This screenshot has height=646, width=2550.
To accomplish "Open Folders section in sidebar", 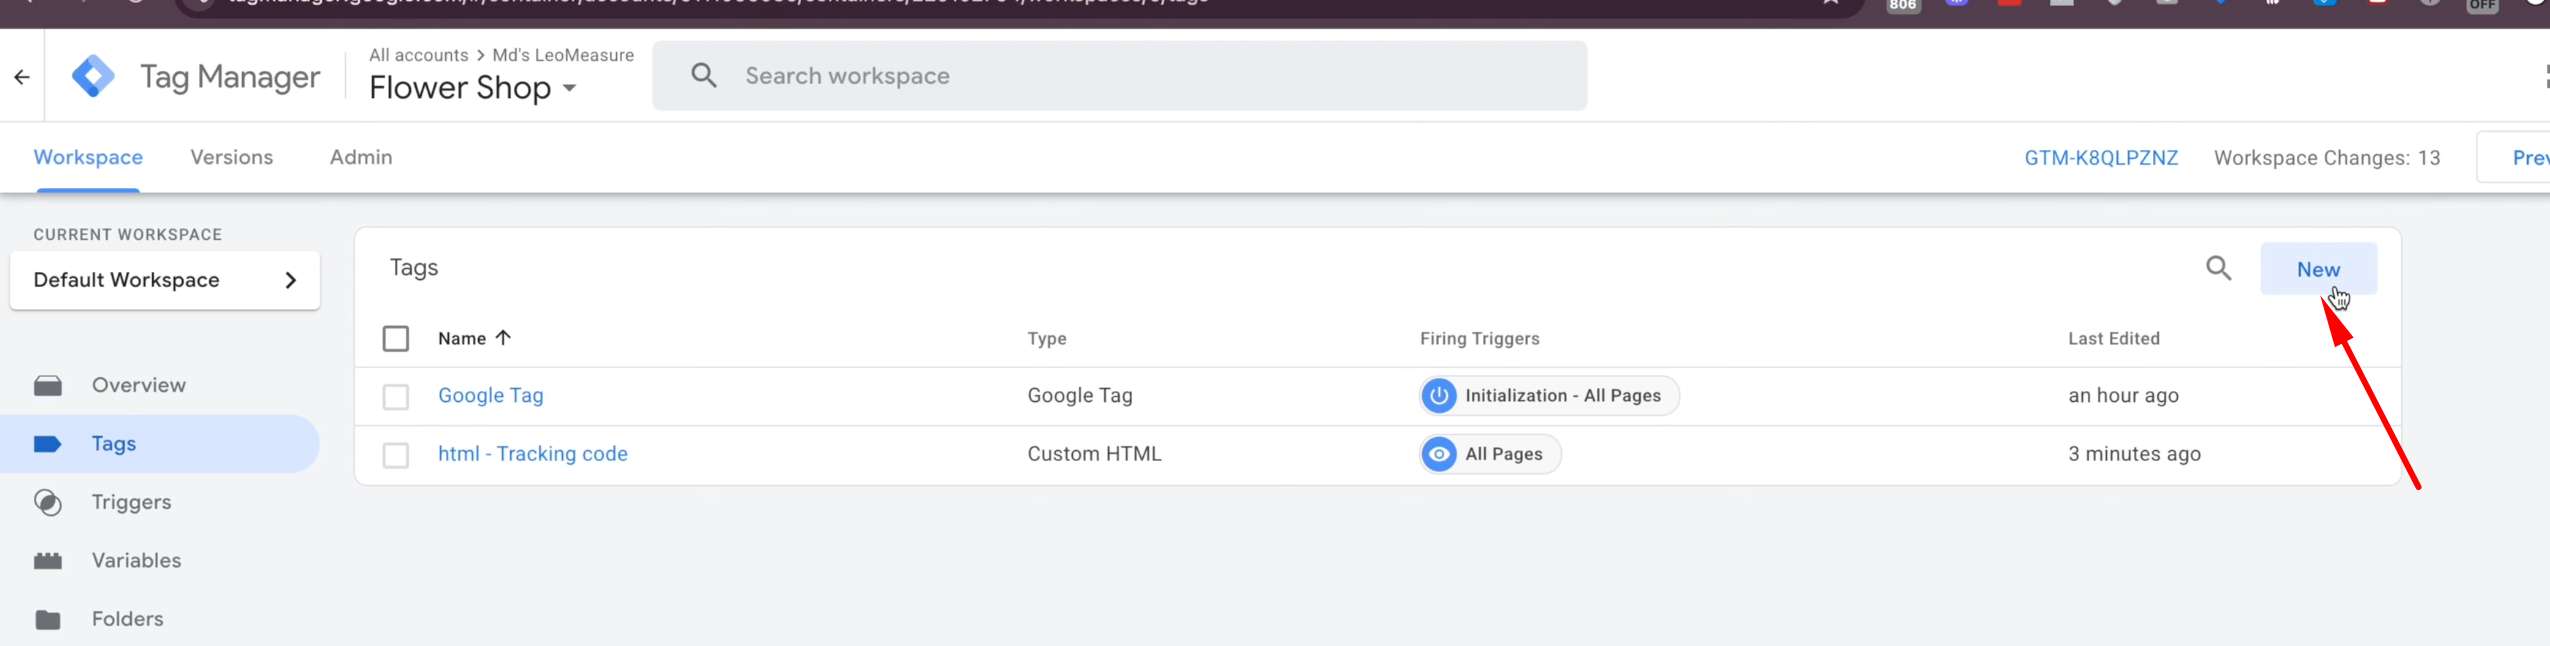I will click(127, 619).
